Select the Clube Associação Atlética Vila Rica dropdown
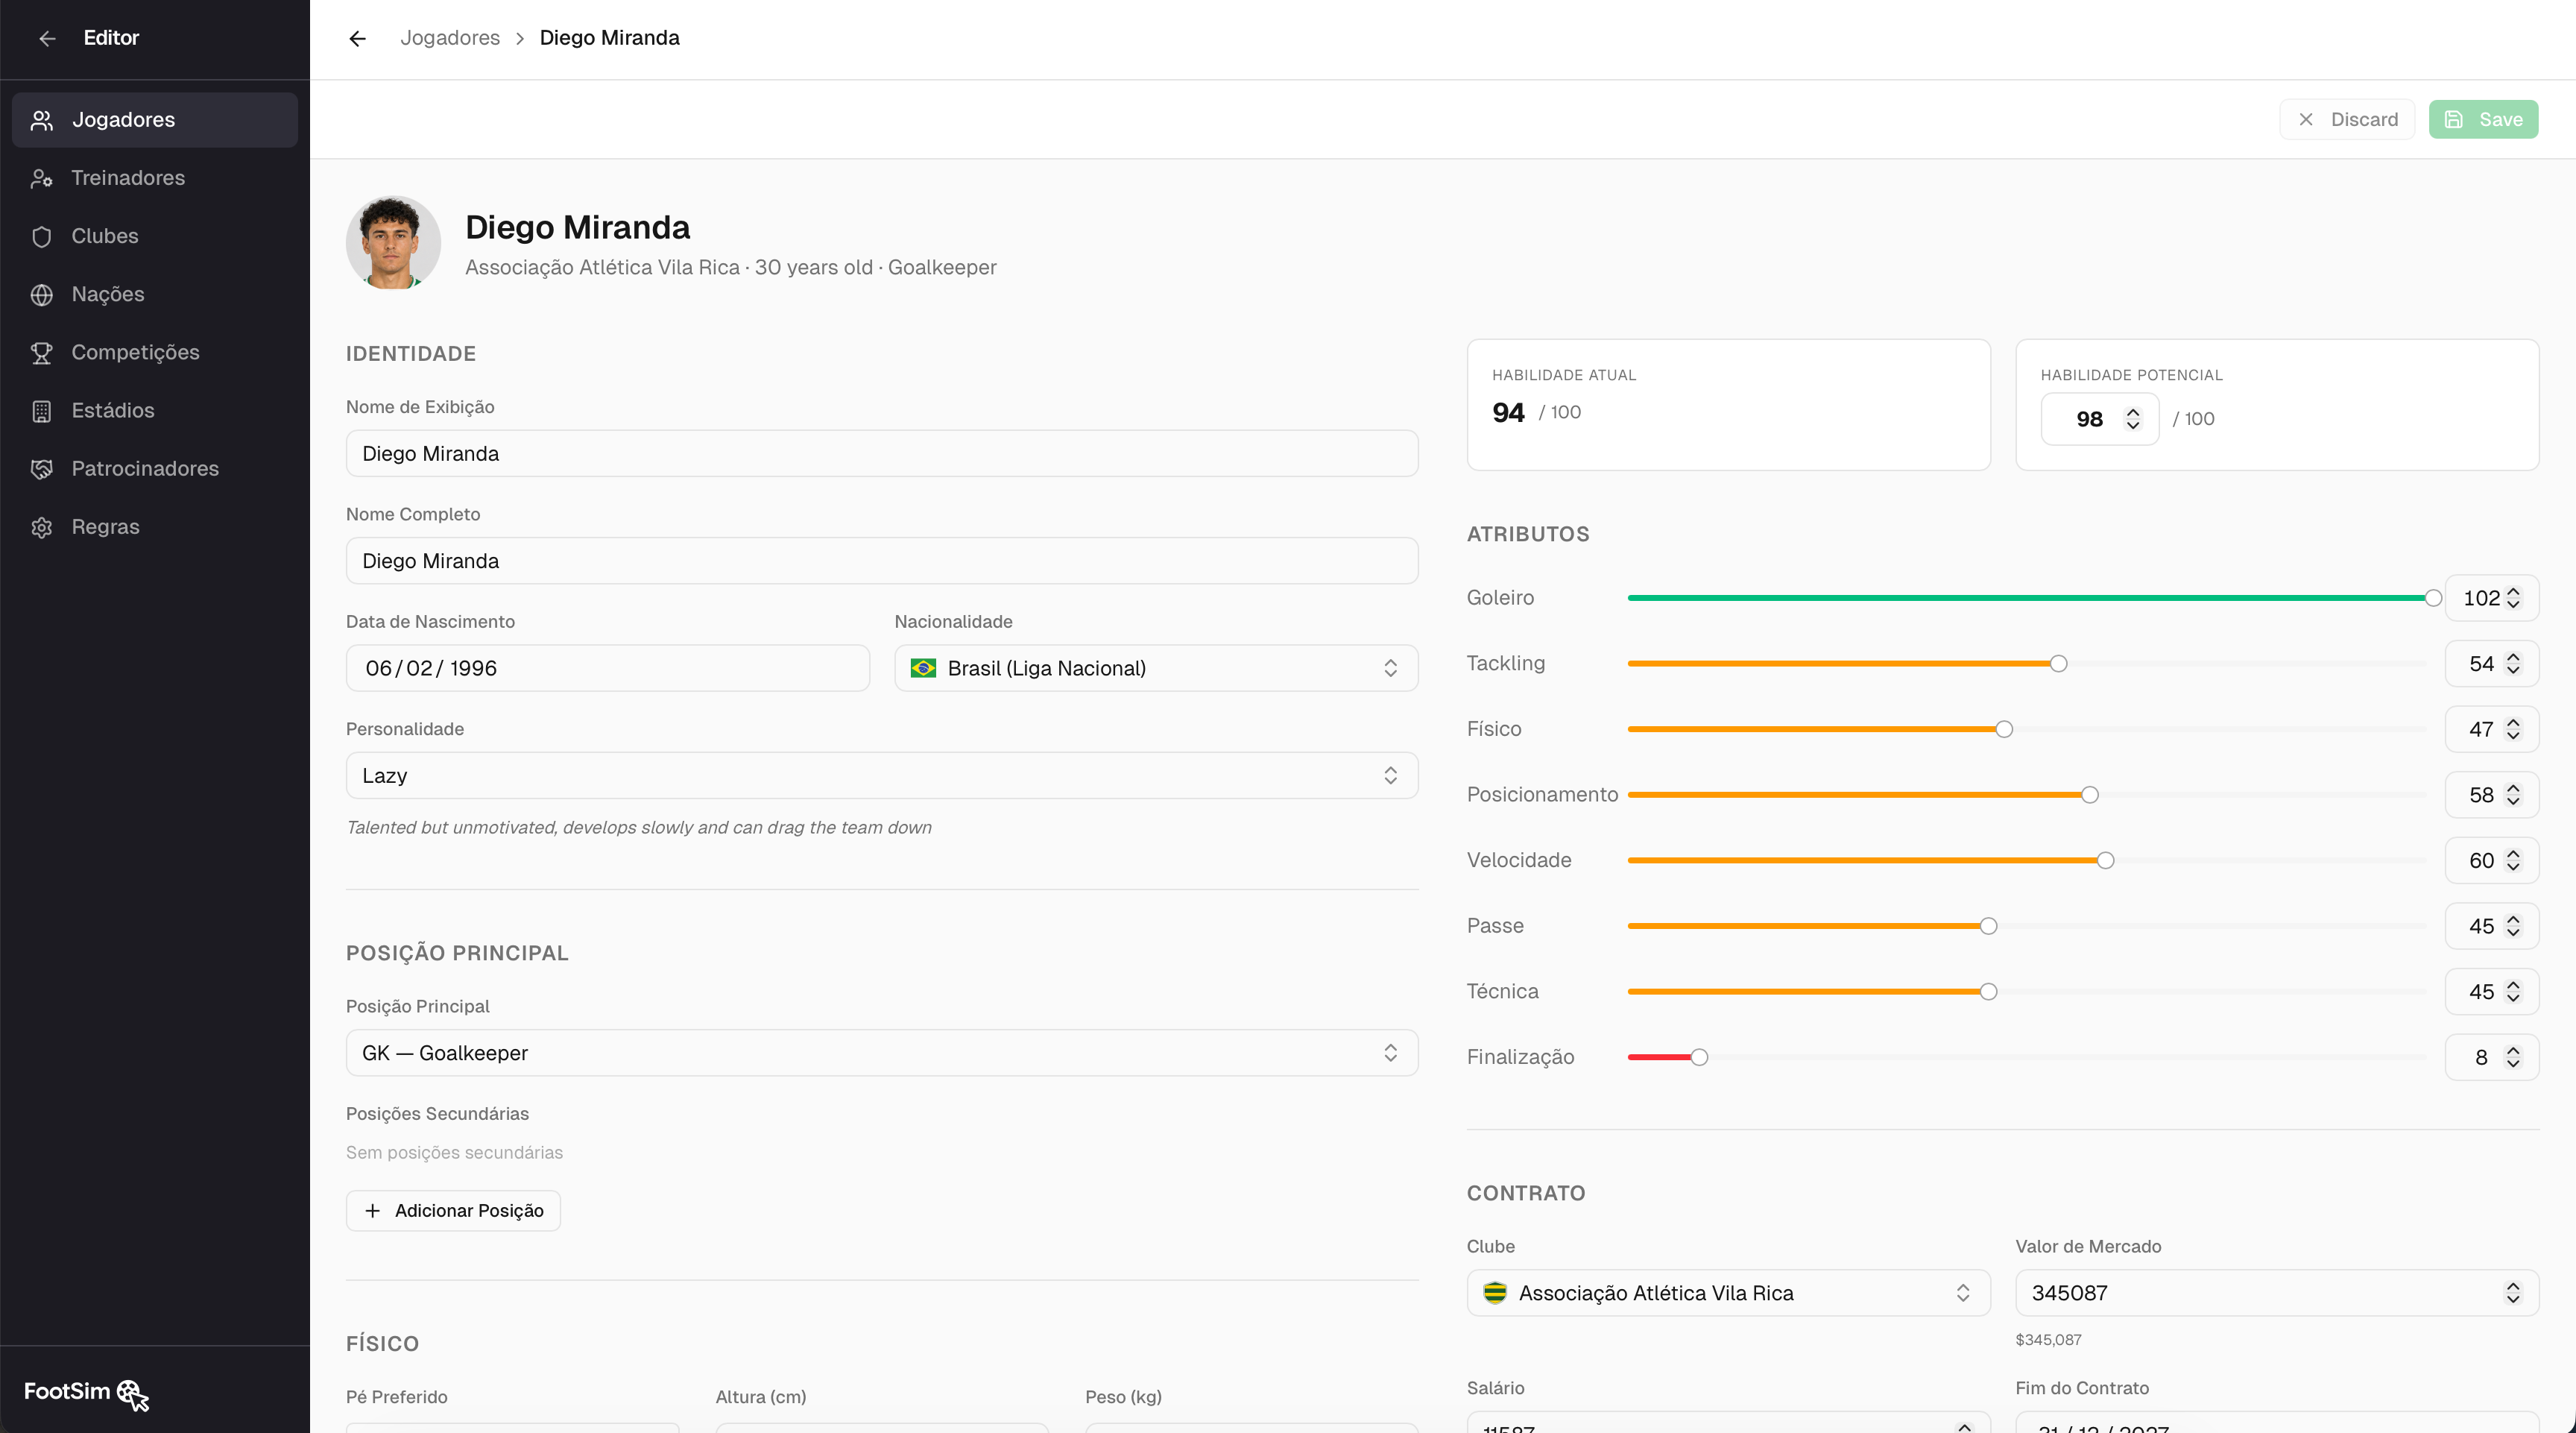The height and width of the screenshot is (1433, 2576). tap(1728, 1292)
